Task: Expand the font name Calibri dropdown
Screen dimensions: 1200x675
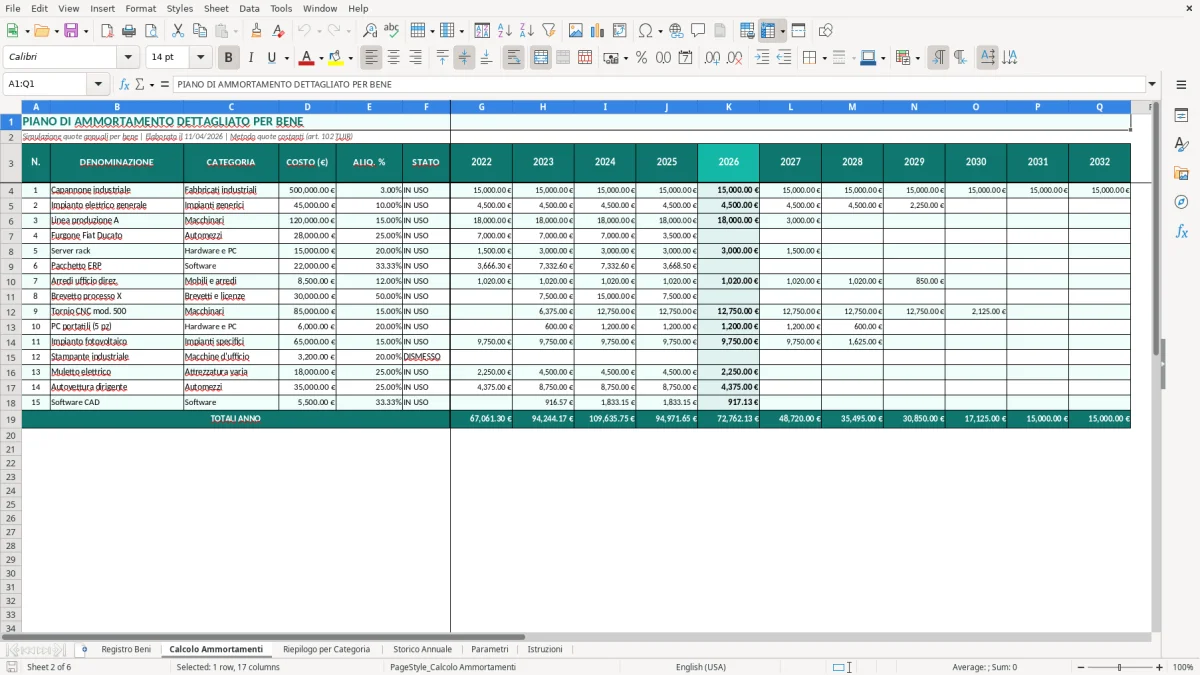Action: pyautogui.click(x=128, y=58)
